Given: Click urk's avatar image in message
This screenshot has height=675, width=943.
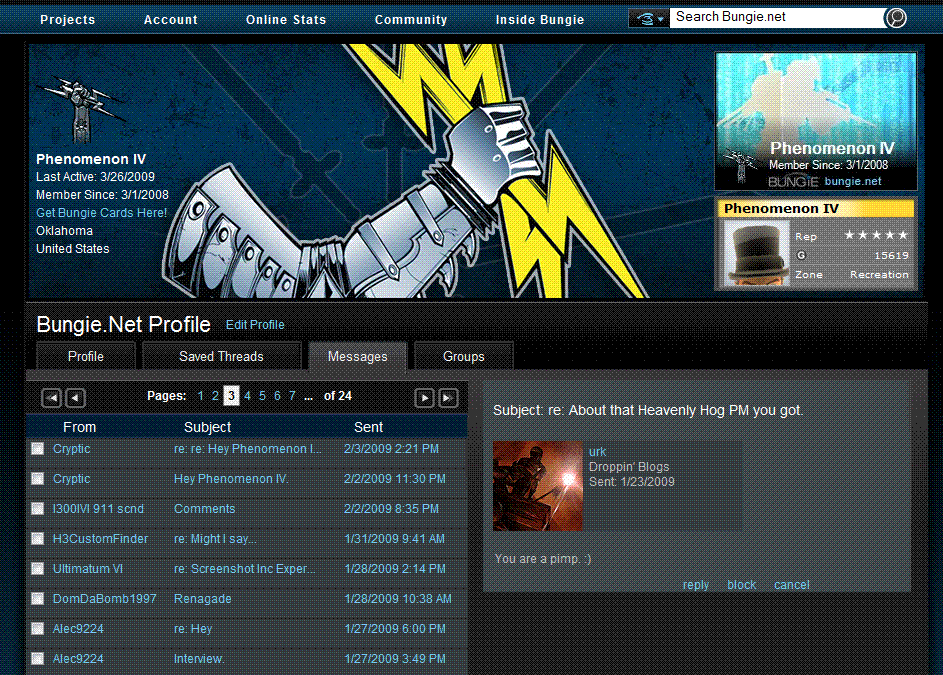Looking at the screenshot, I should click(537, 486).
